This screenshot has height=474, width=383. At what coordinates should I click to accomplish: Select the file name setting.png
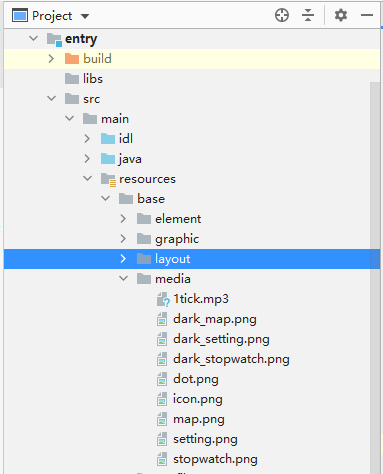coord(205,439)
